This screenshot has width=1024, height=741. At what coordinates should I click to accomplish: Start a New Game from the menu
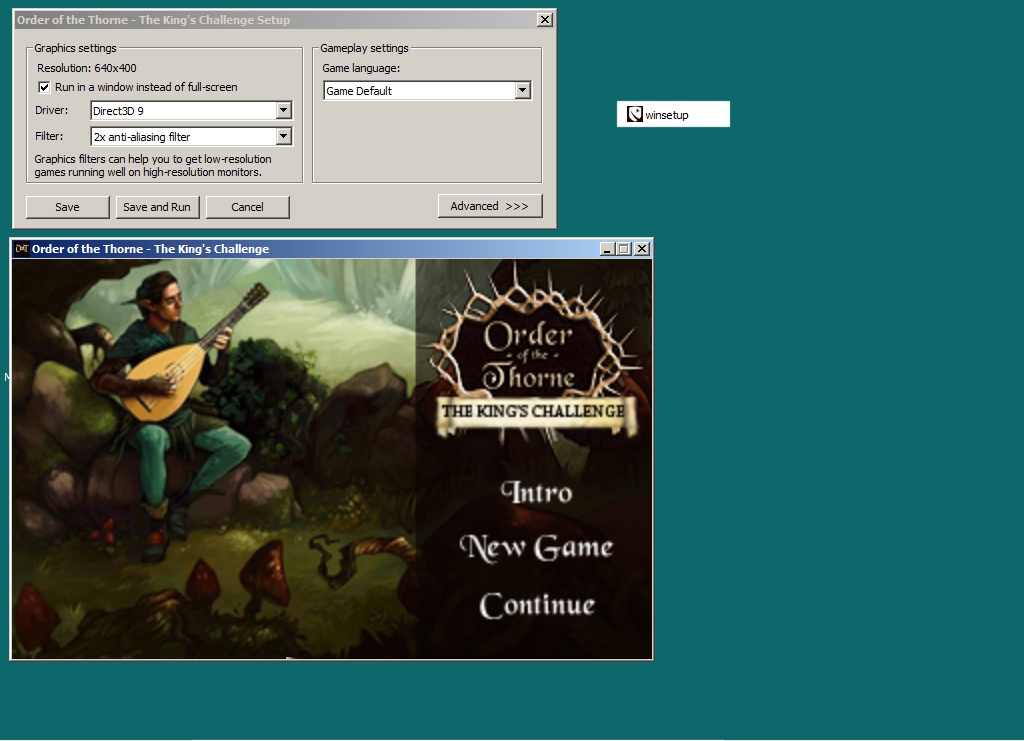[x=537, y=547]
